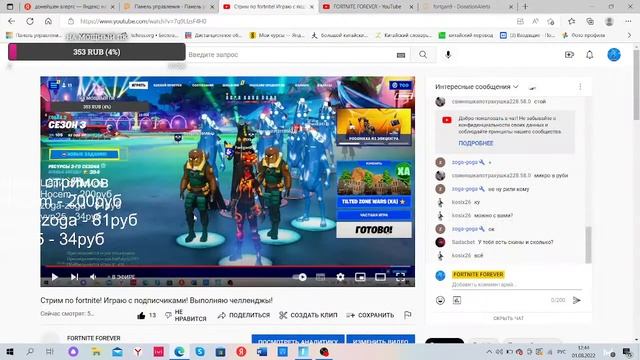640x360 pixels.
Task: Send the chat message arrow
Action: pyautogui.click(x=576, y=300)
